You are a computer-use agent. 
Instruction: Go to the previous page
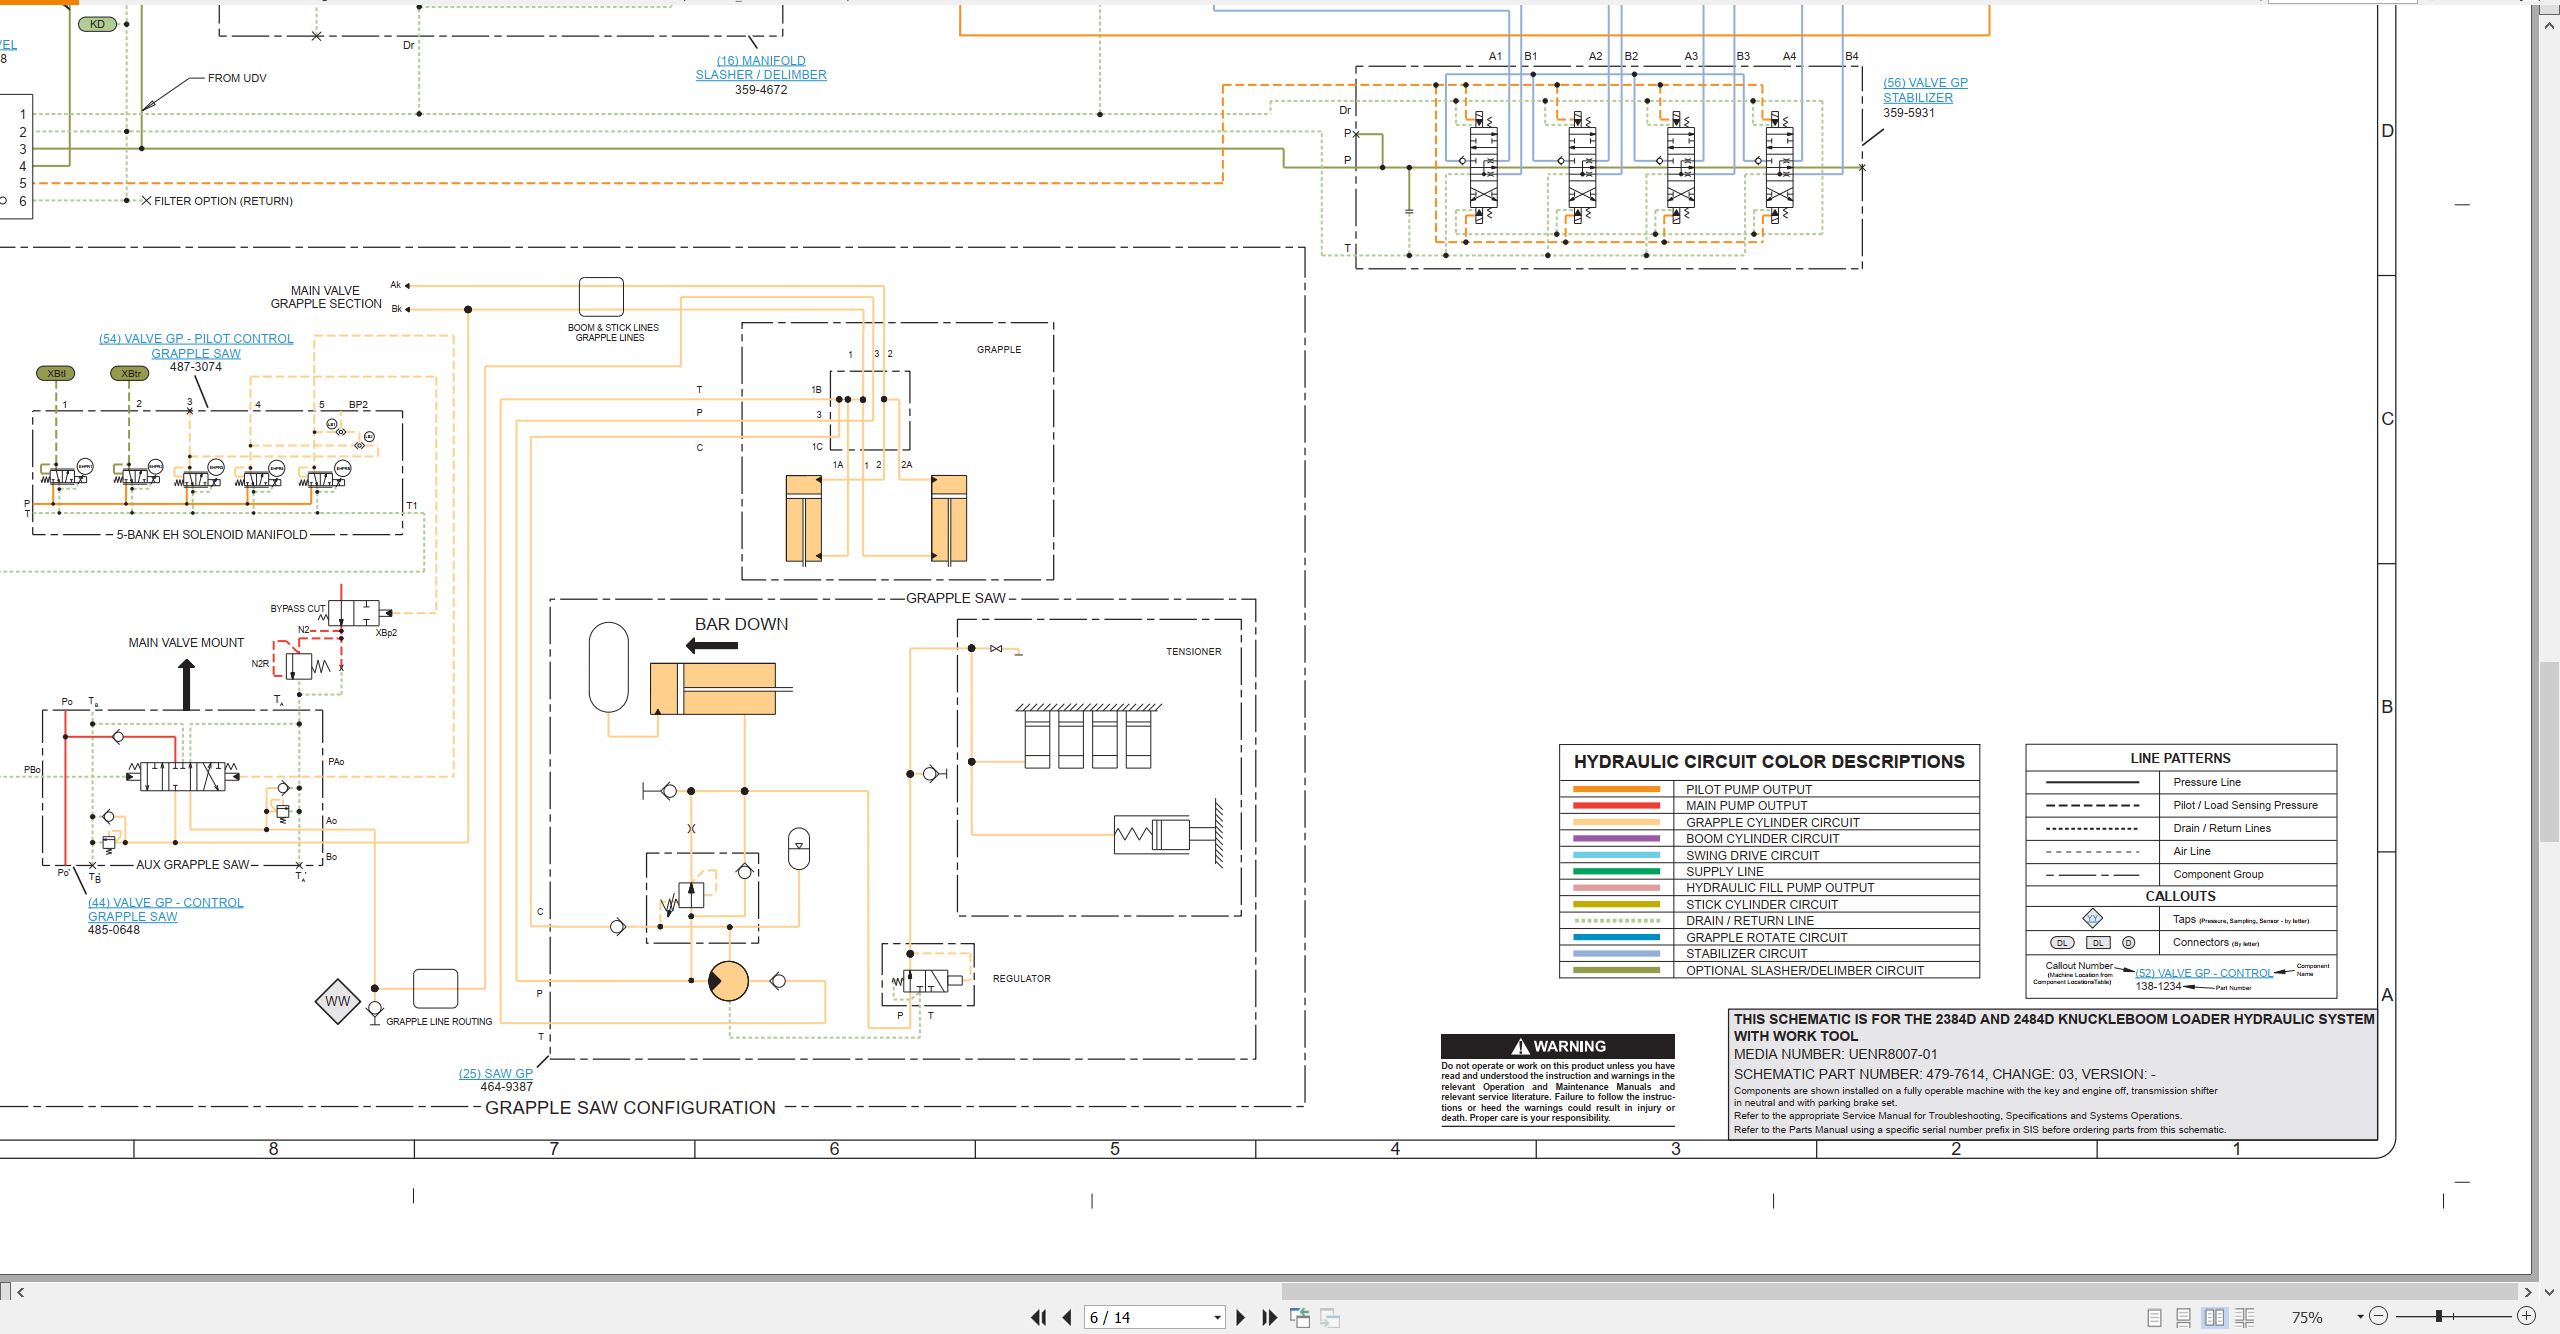pyautogui.click(x=1067, y=1317)
